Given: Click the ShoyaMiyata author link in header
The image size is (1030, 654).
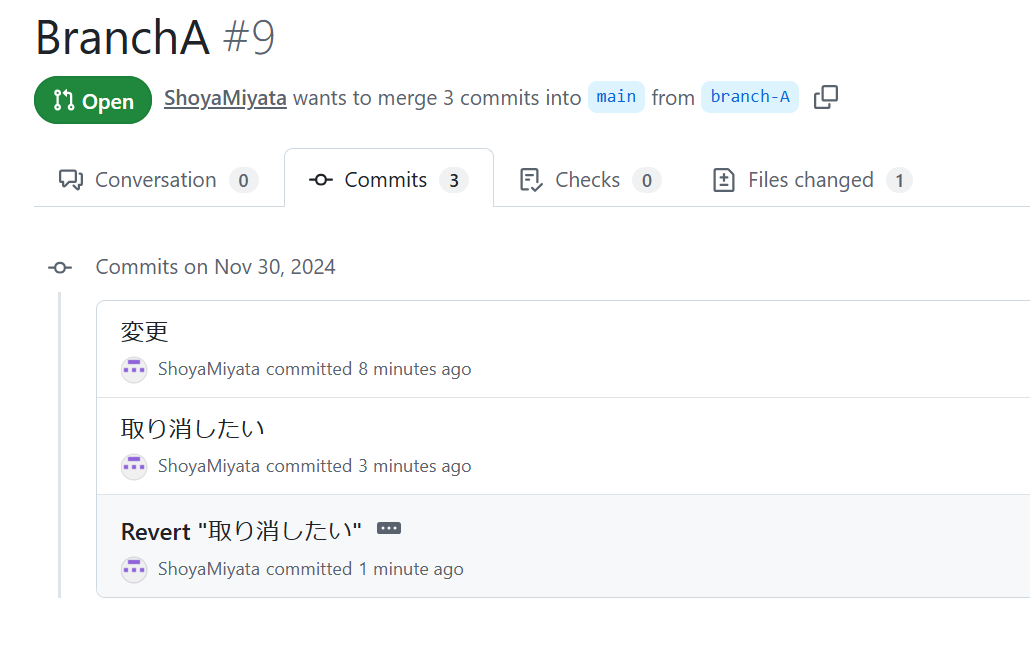Looking at the screenshot, I should tap(225, 98).
